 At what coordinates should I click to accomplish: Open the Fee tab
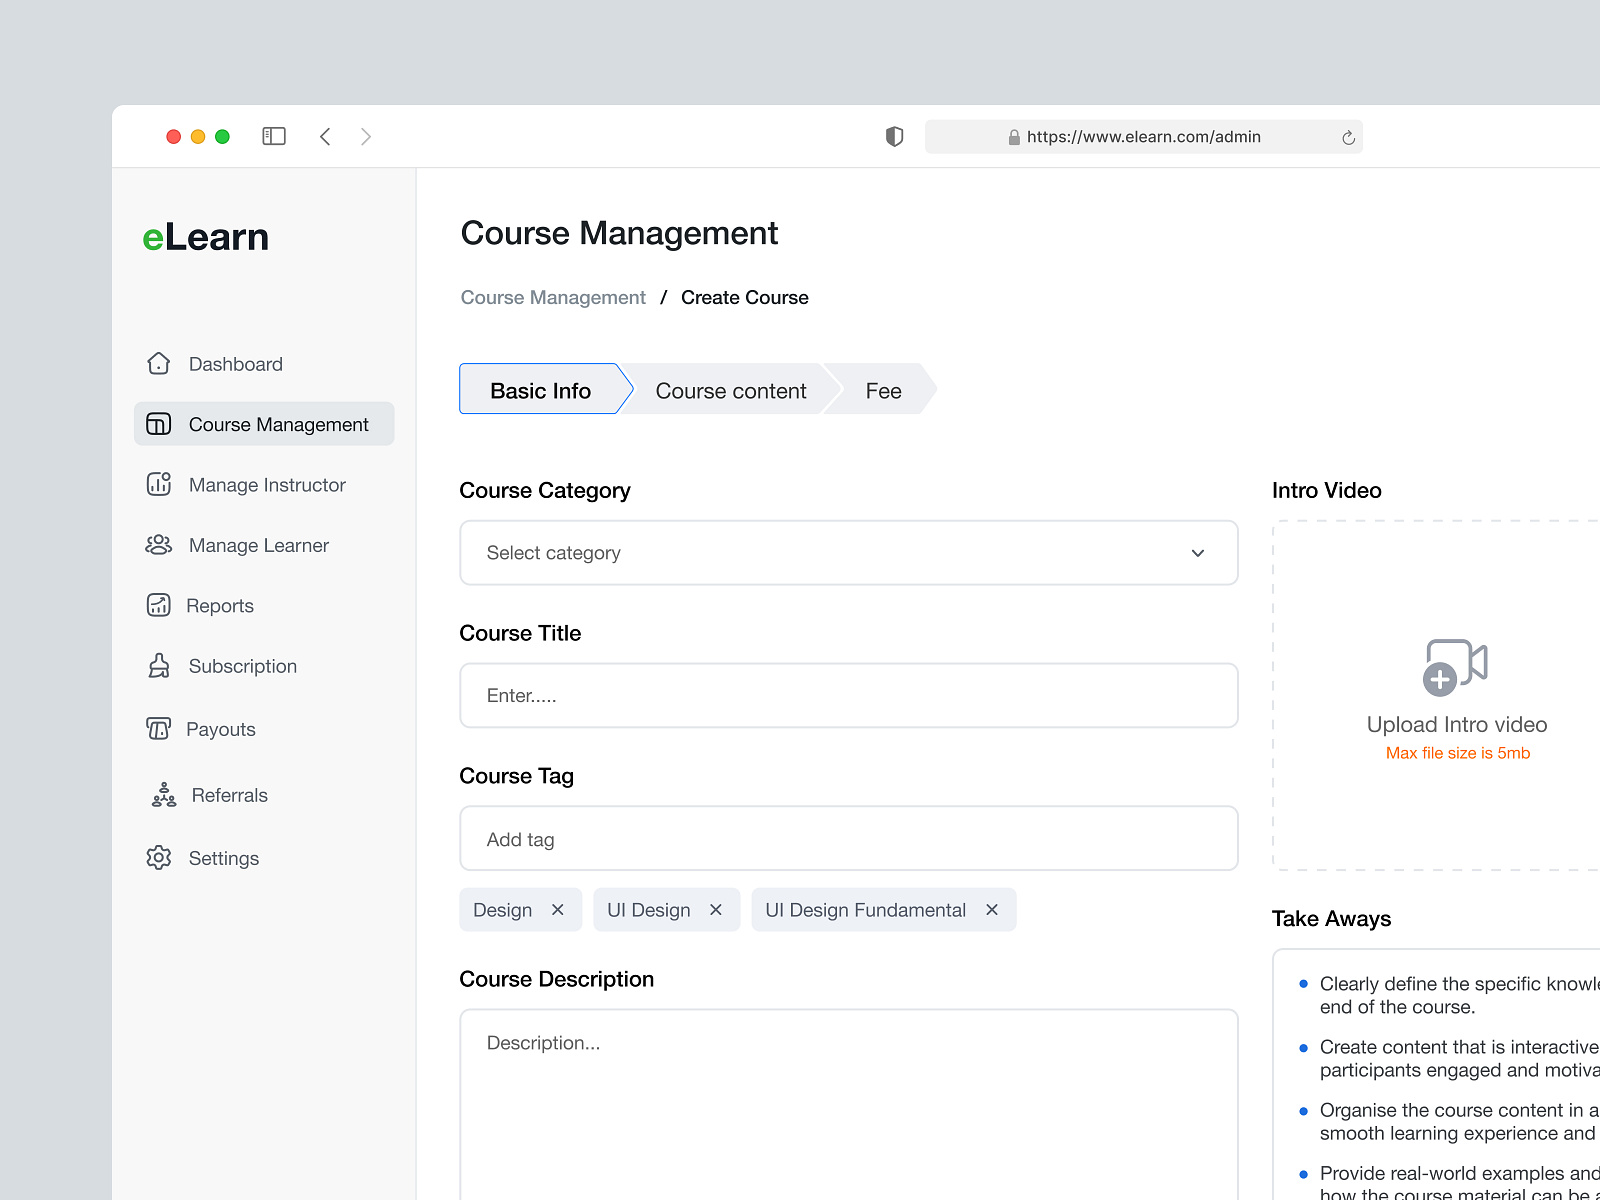(883, 390)
